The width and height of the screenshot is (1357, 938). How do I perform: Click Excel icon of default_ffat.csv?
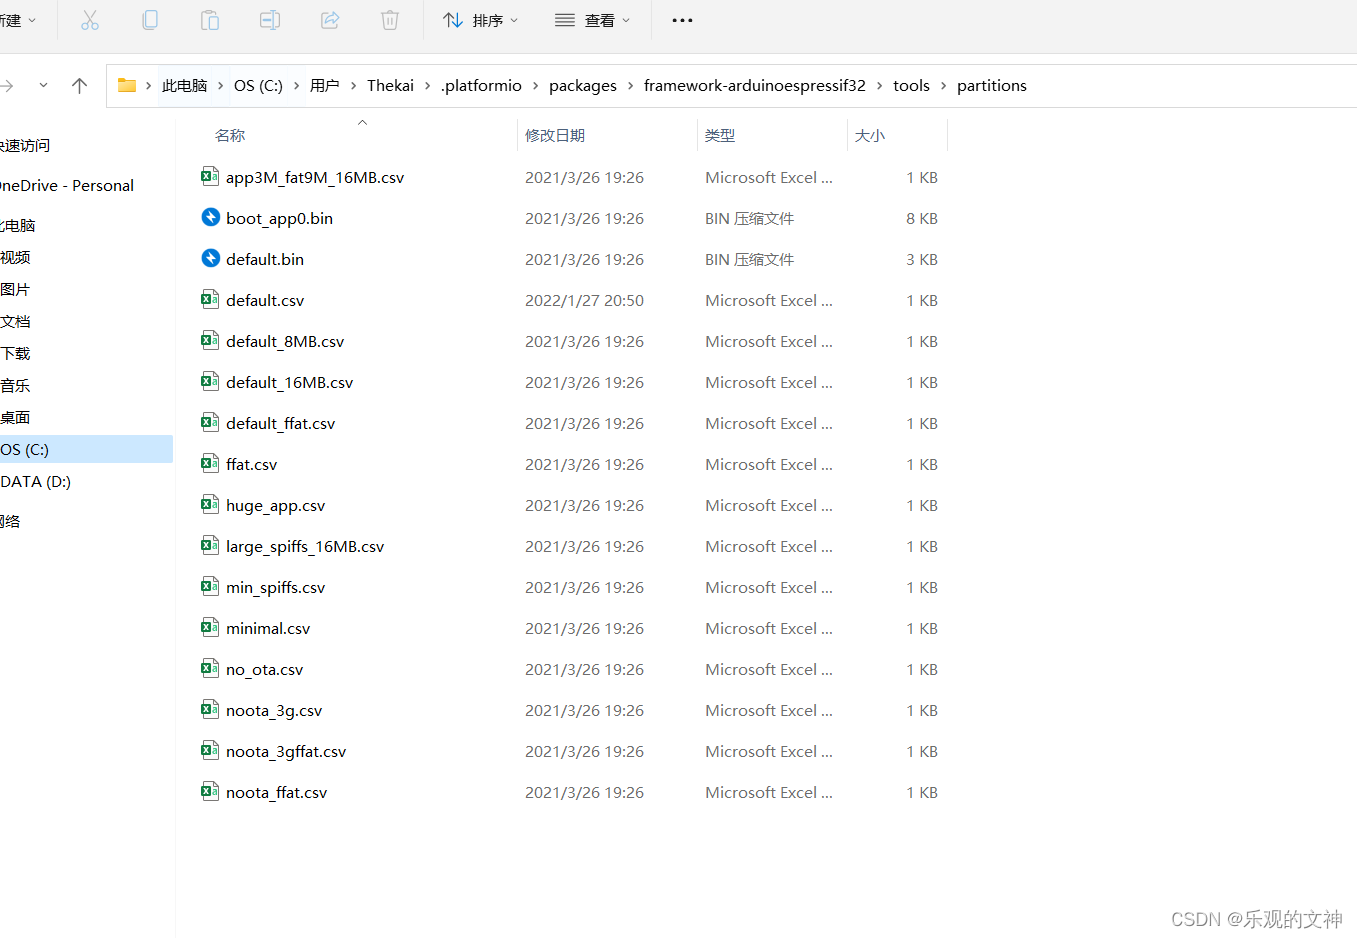click(x=210, y=423)
